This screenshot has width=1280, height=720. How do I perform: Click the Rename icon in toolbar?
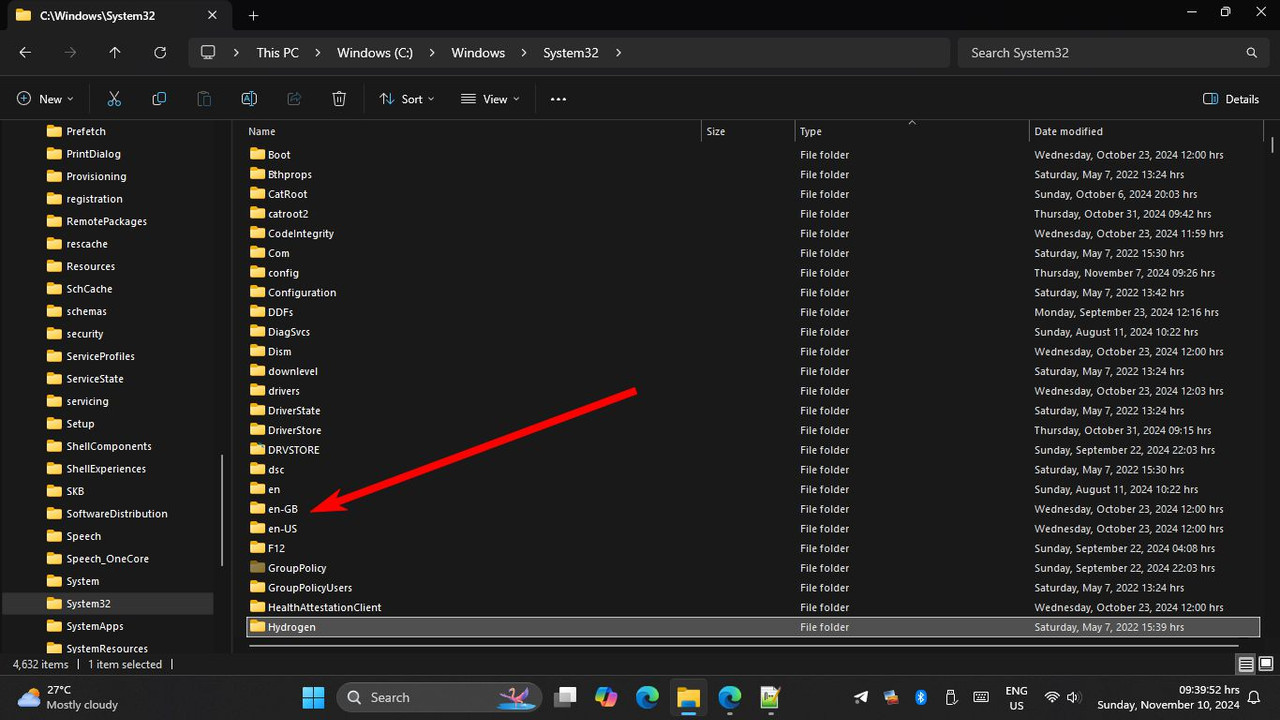[x=249, y=99]
